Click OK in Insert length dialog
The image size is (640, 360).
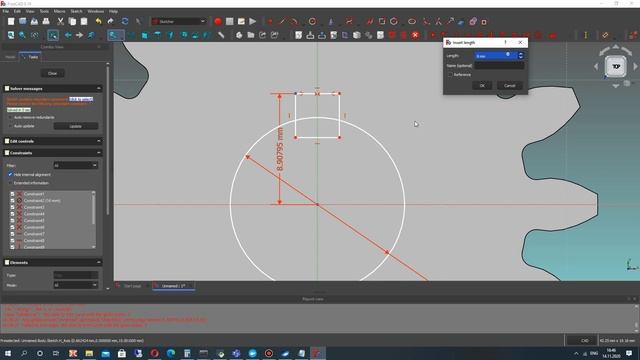pyautogui.click(x=482, y=86)
